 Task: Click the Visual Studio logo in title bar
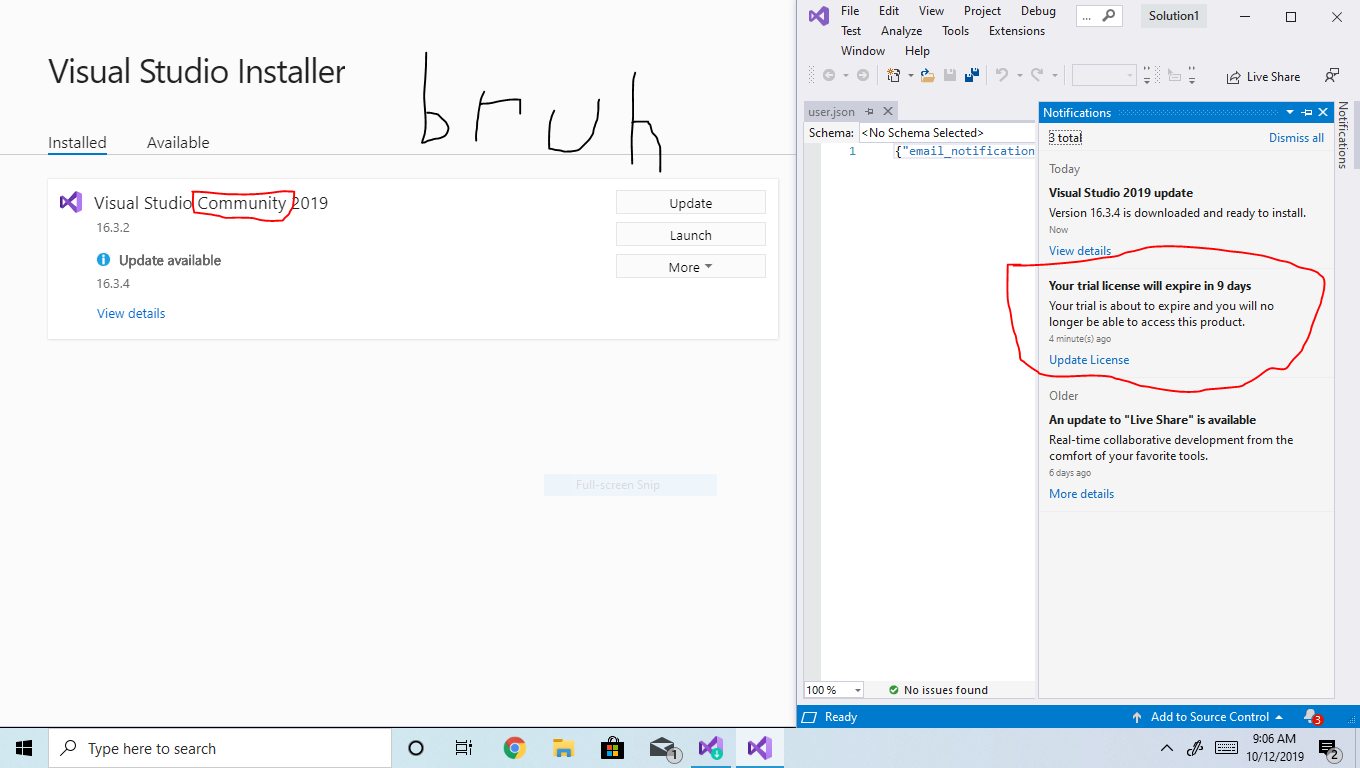click(x=818, y=16)
